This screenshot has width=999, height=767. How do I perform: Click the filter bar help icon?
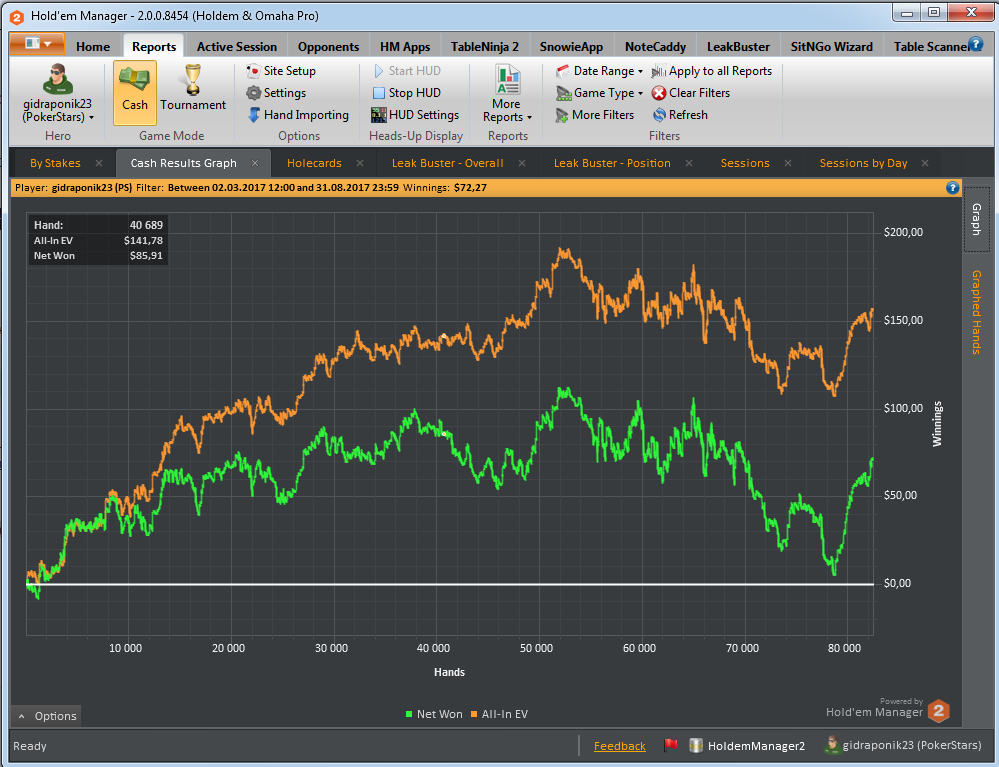point(952,187)
